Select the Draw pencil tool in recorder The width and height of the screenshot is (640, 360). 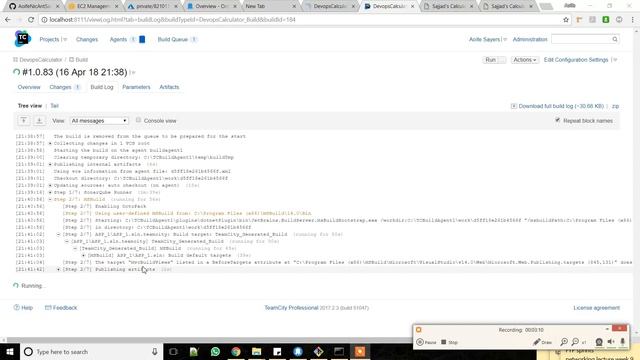coord(542,342)
